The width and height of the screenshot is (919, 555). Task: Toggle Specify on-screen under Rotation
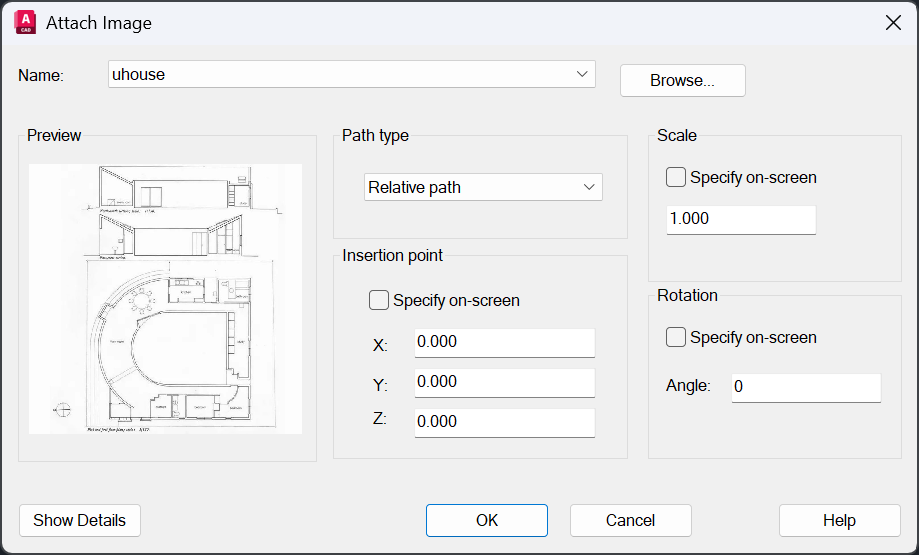[x=676, y=338]
